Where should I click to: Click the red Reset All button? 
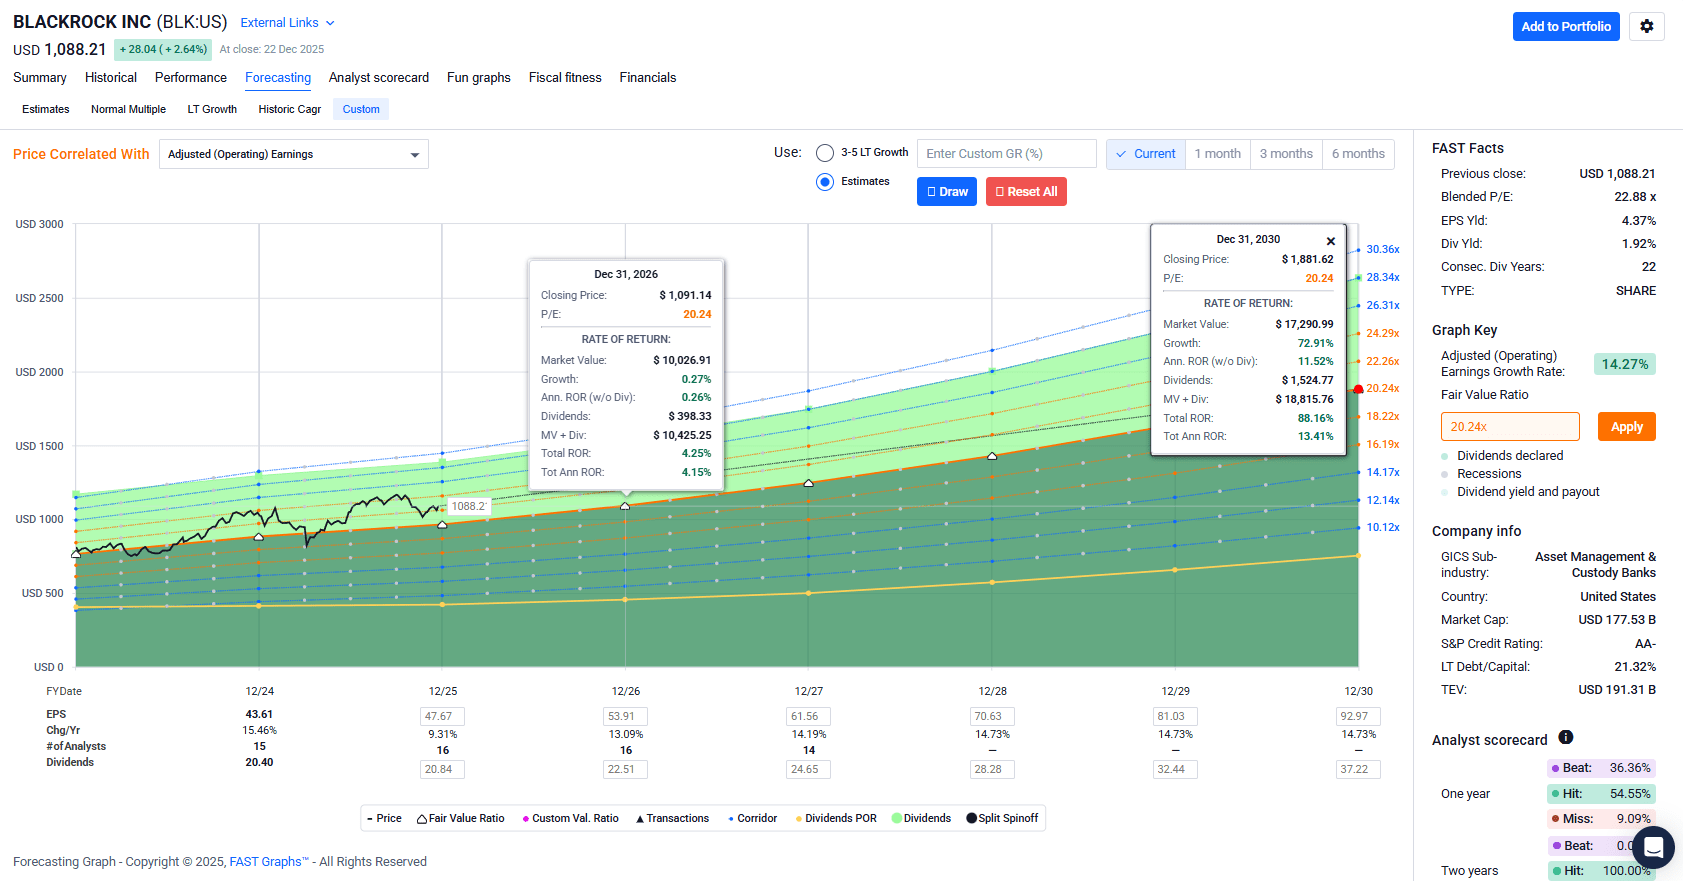pyautogui.click(x=1026, y=192)
